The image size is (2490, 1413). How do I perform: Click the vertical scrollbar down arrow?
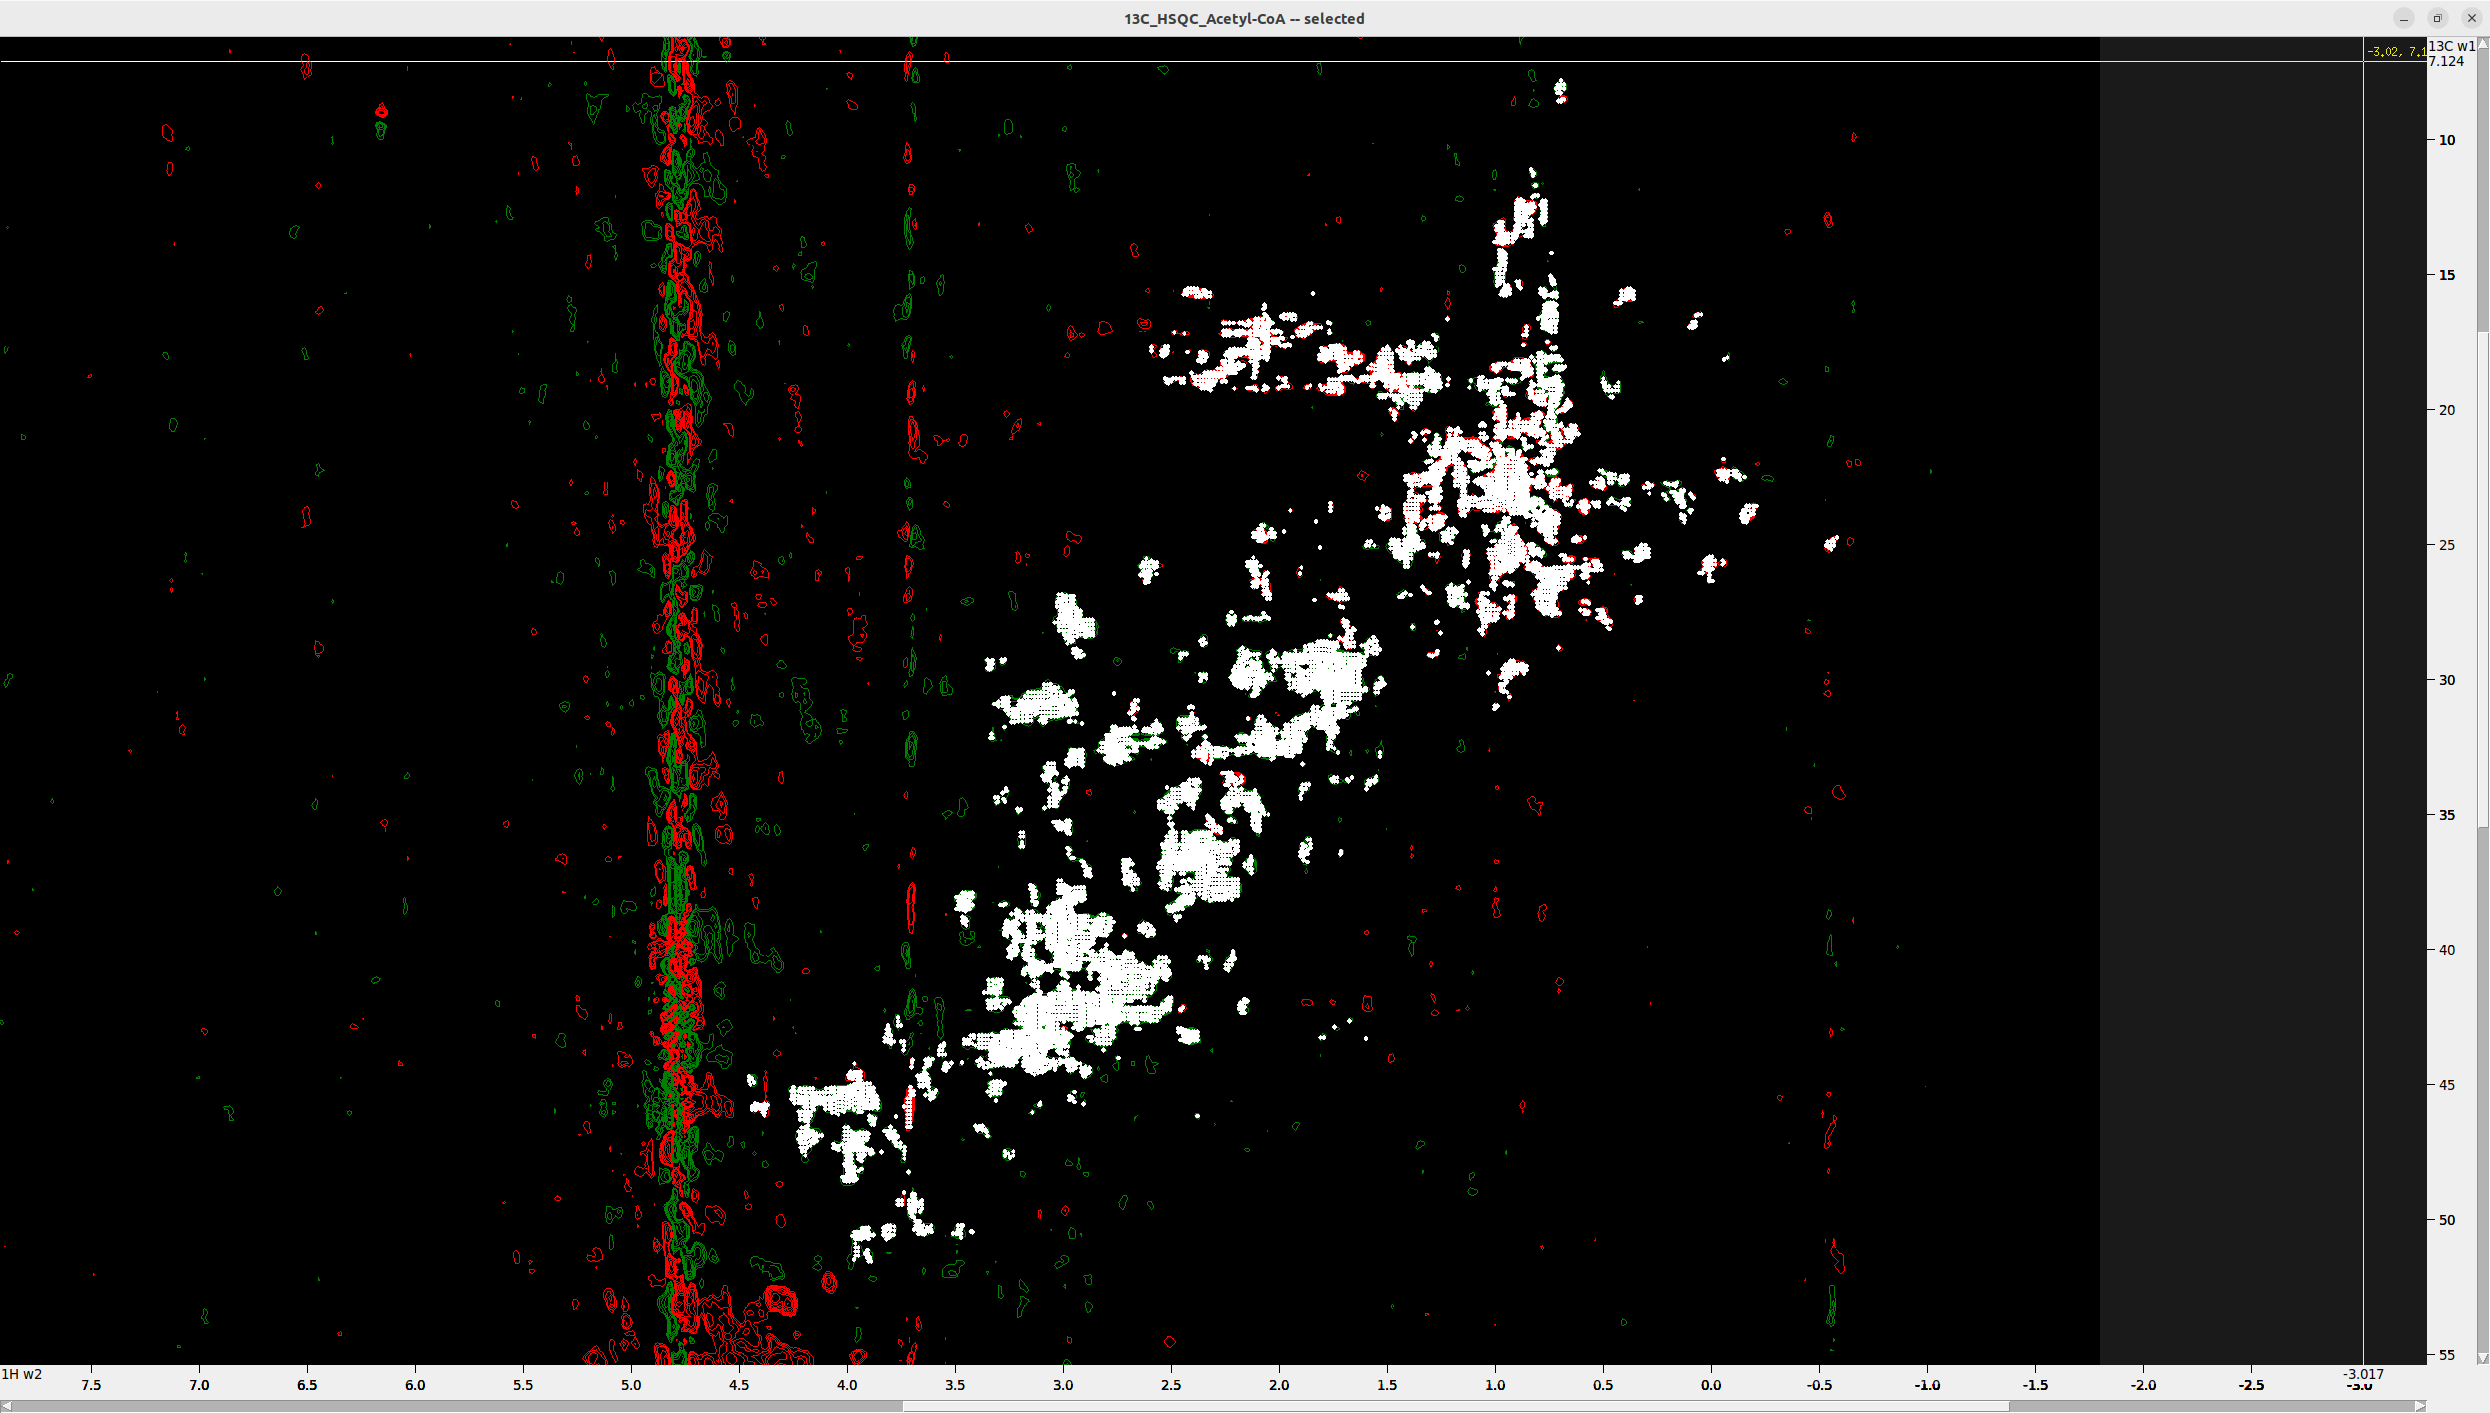tap(2481, 1356)
